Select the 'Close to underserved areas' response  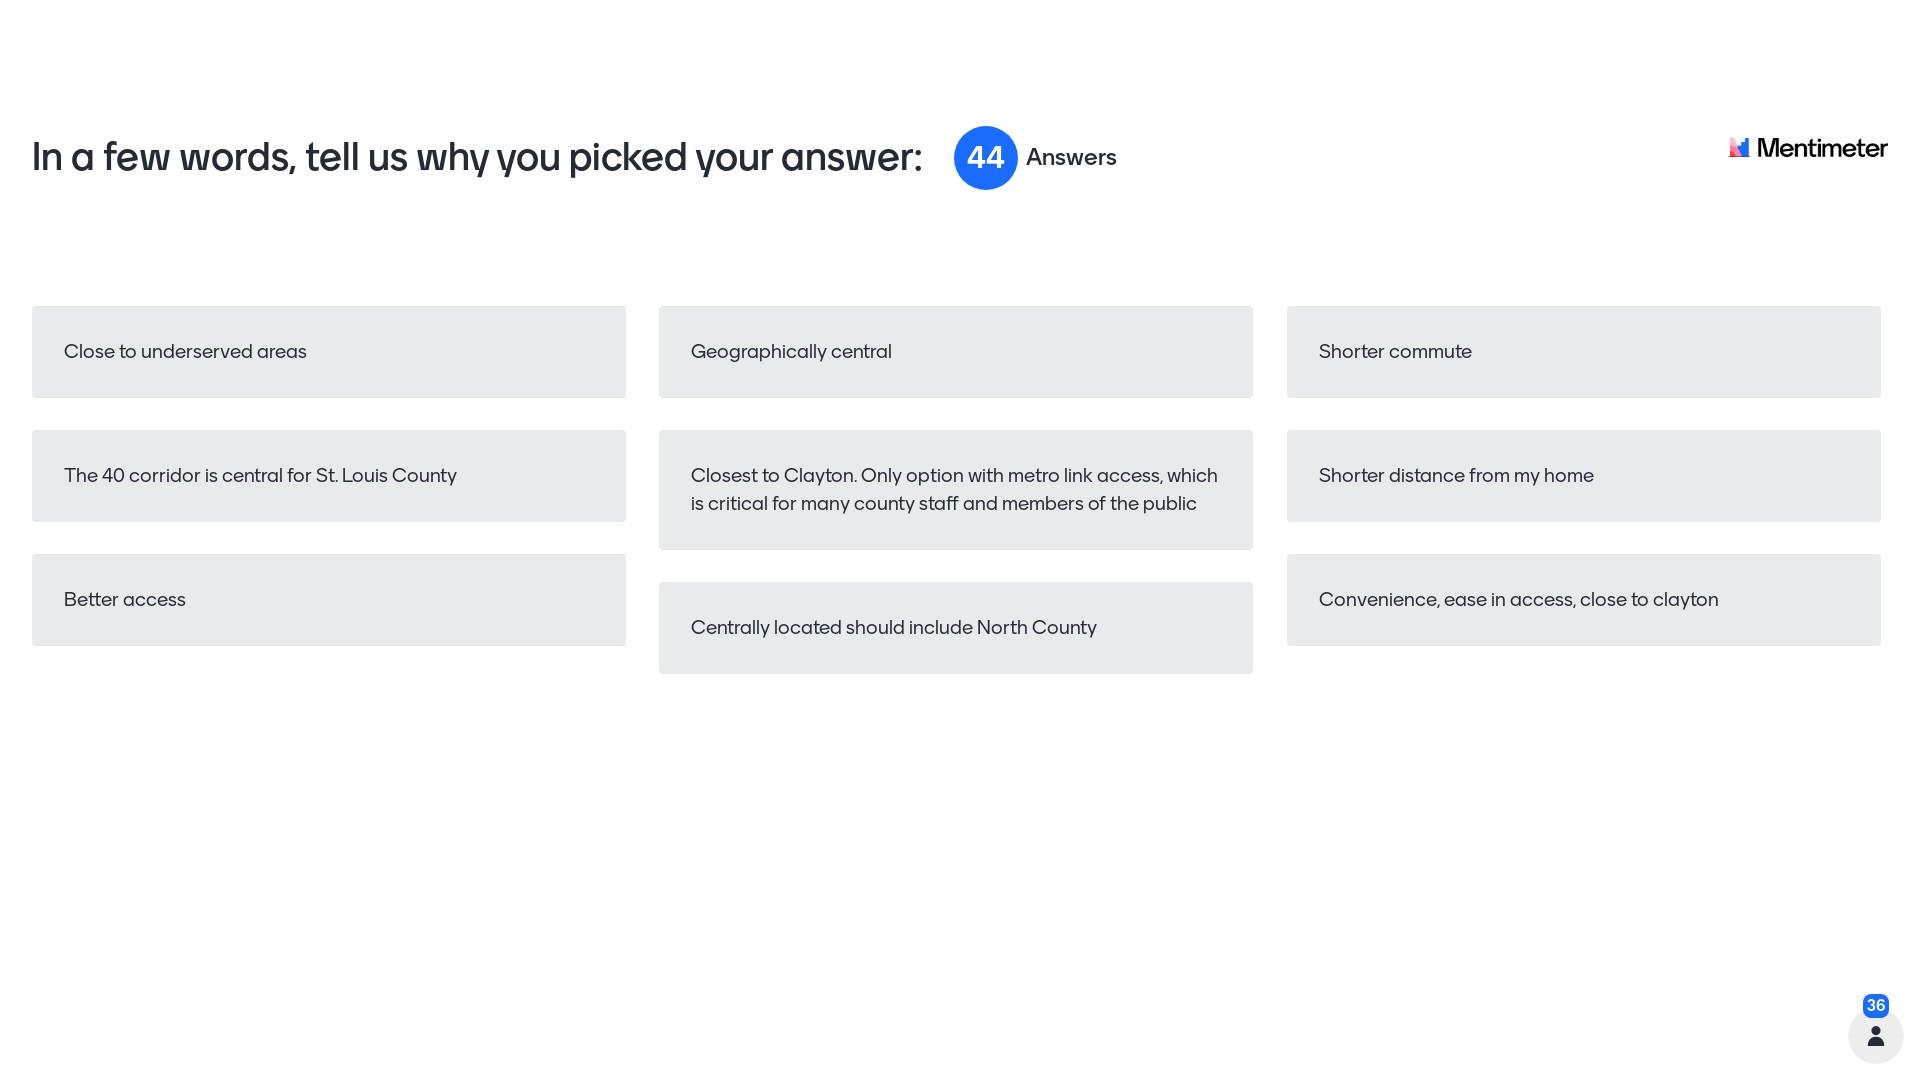328,352
